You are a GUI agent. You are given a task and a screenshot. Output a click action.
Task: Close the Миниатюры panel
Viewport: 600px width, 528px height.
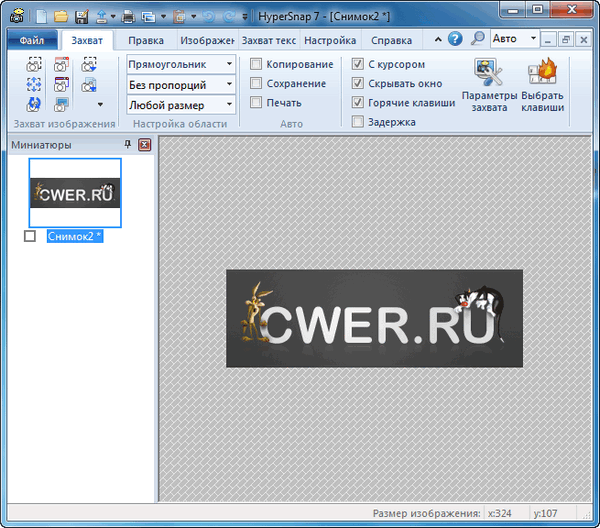144,146
